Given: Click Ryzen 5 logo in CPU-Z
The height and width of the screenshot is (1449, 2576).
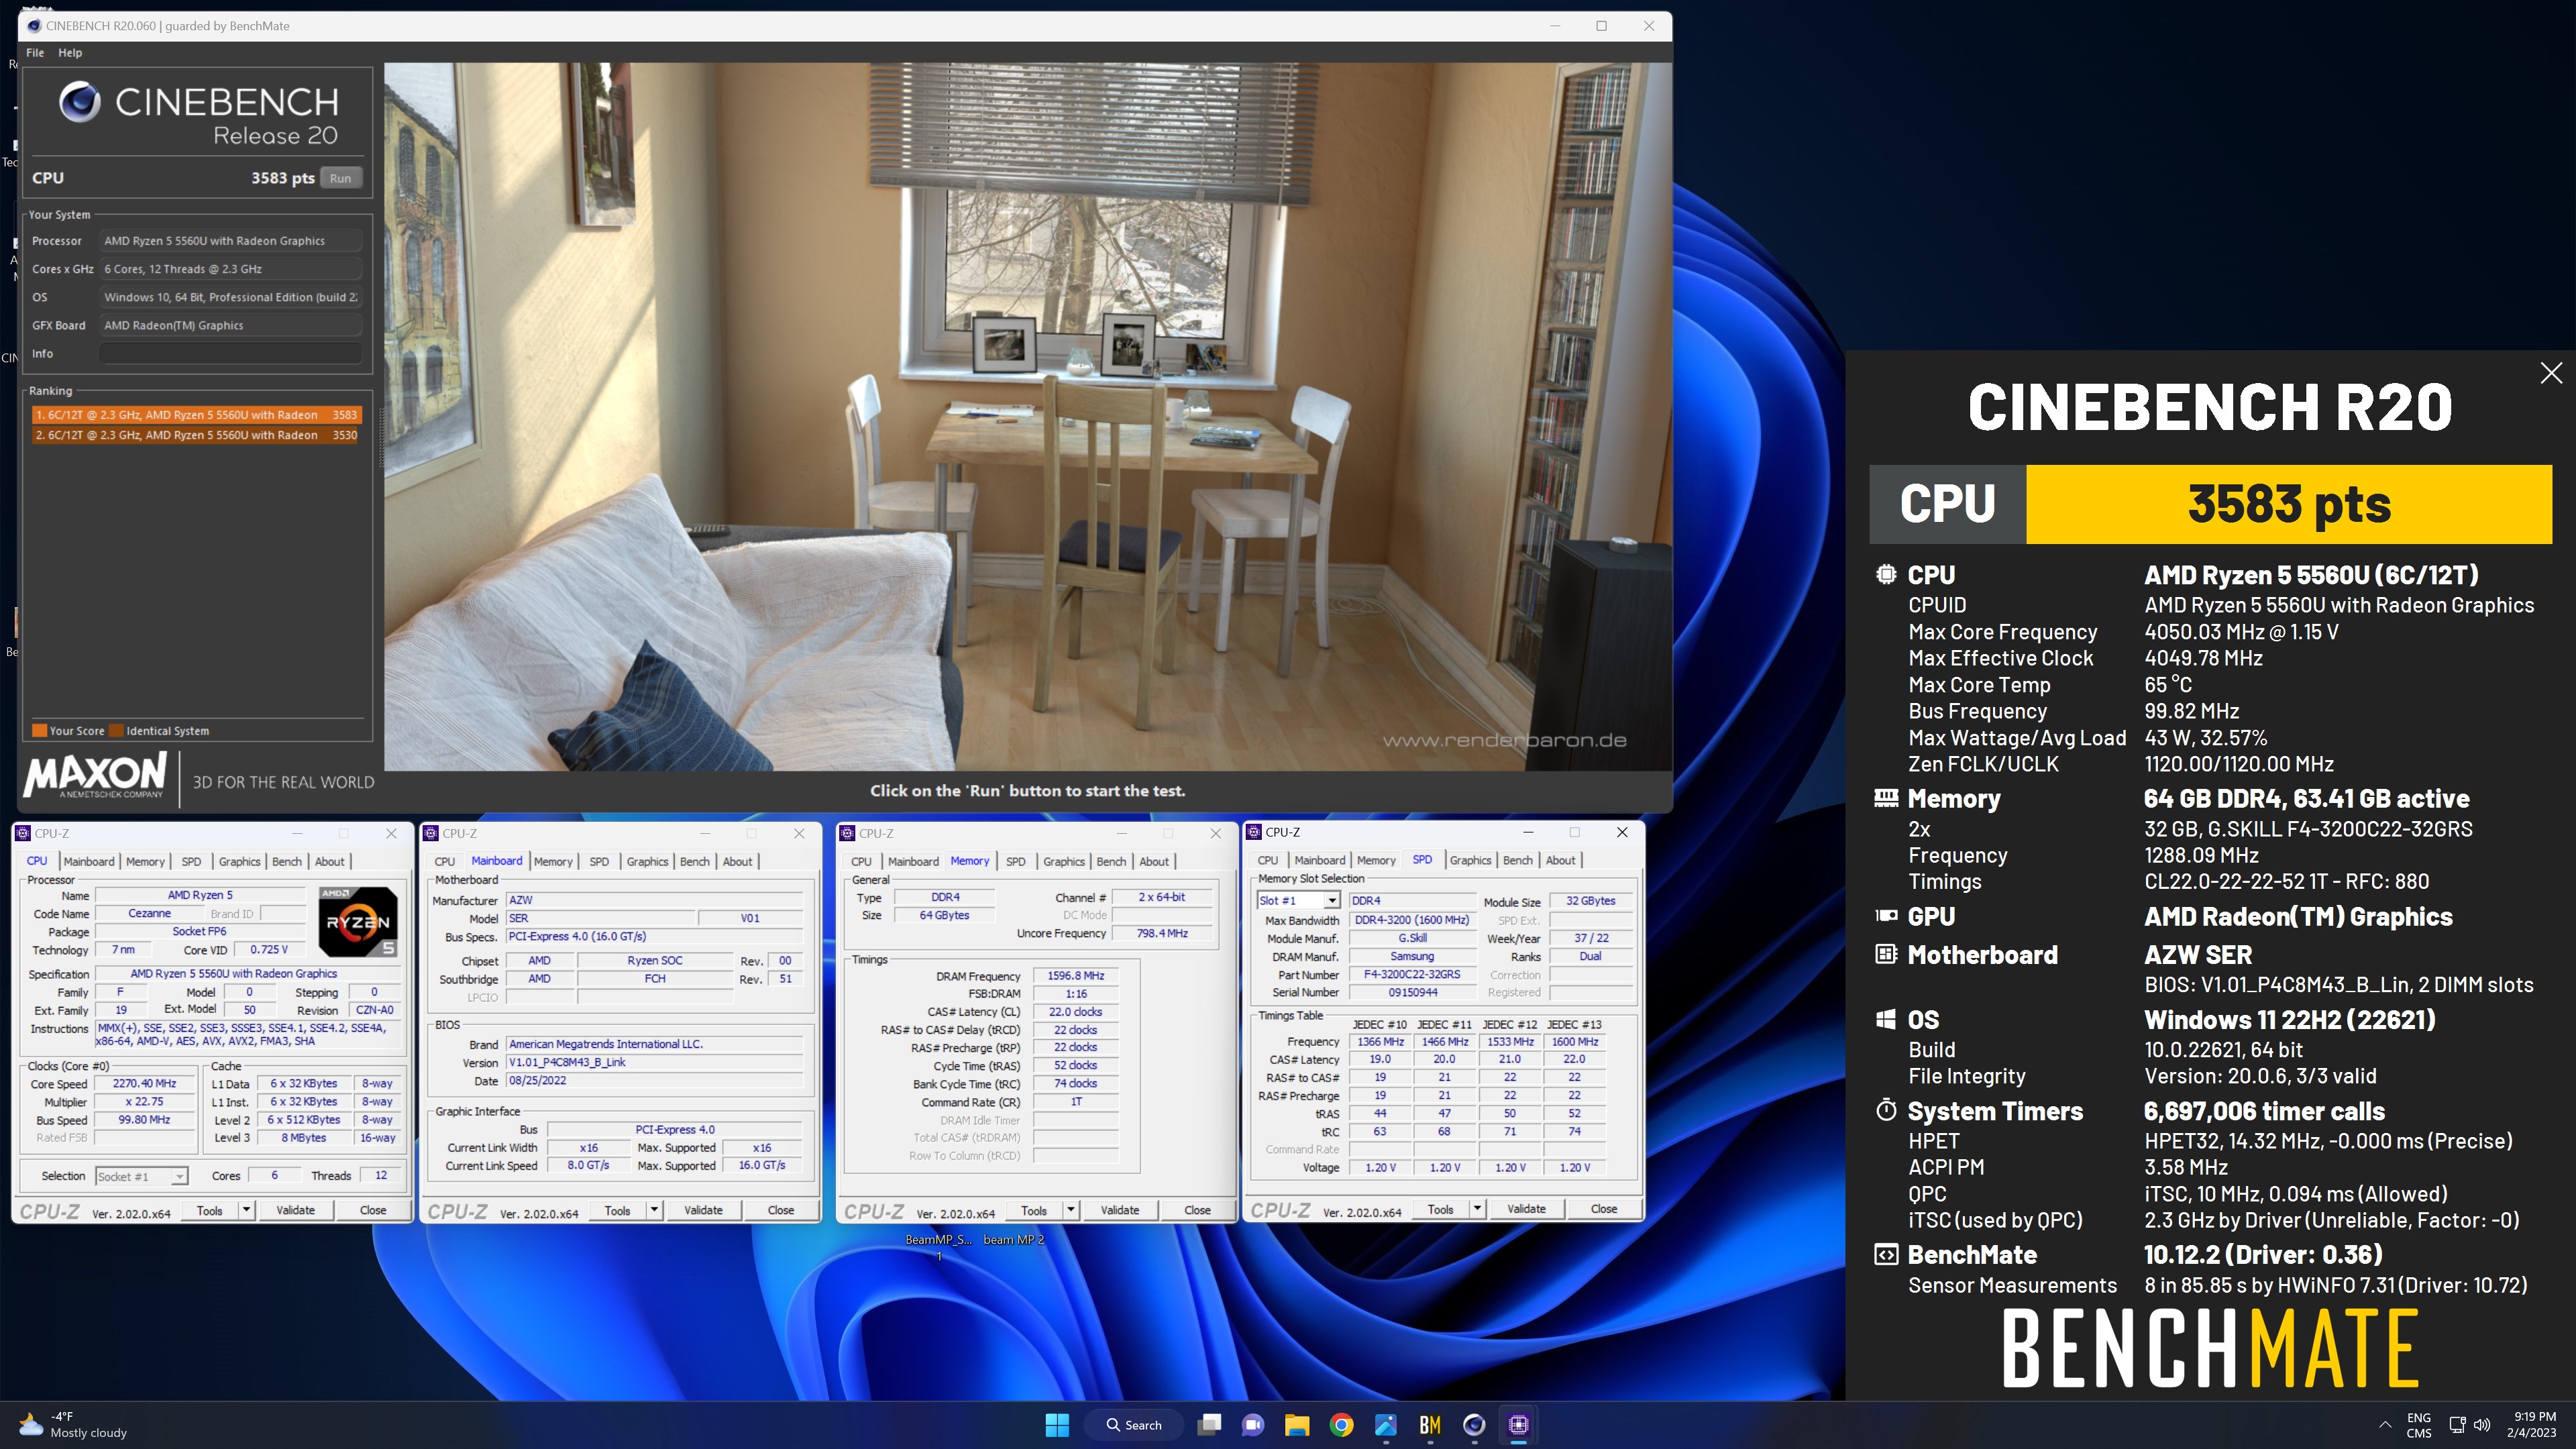Looking at the screenshot, I should tap(359, 921).
